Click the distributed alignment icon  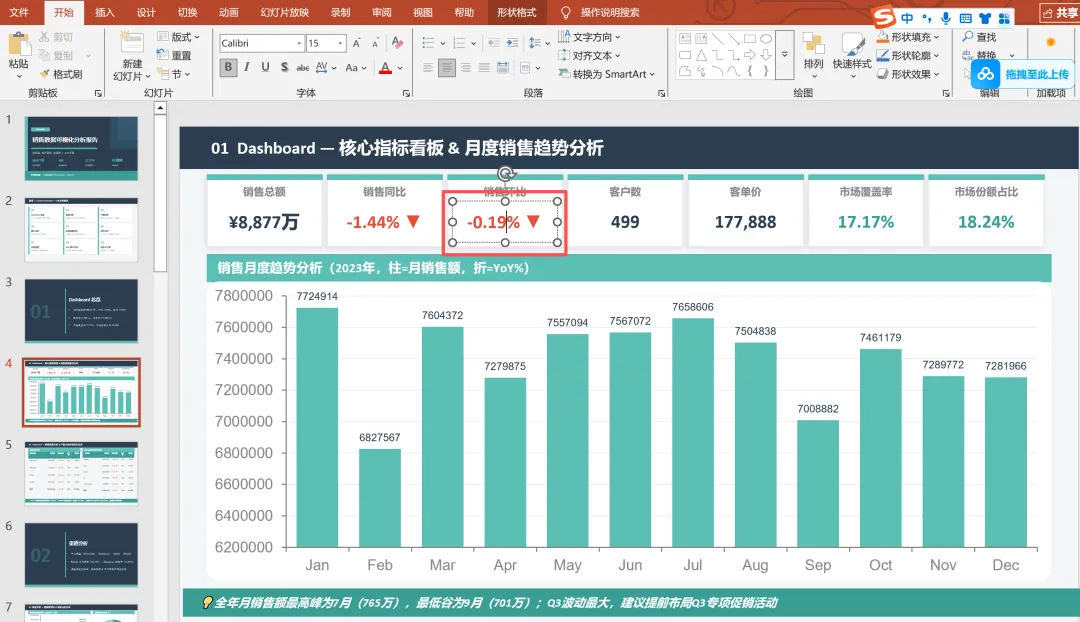[x=503, y=68]
